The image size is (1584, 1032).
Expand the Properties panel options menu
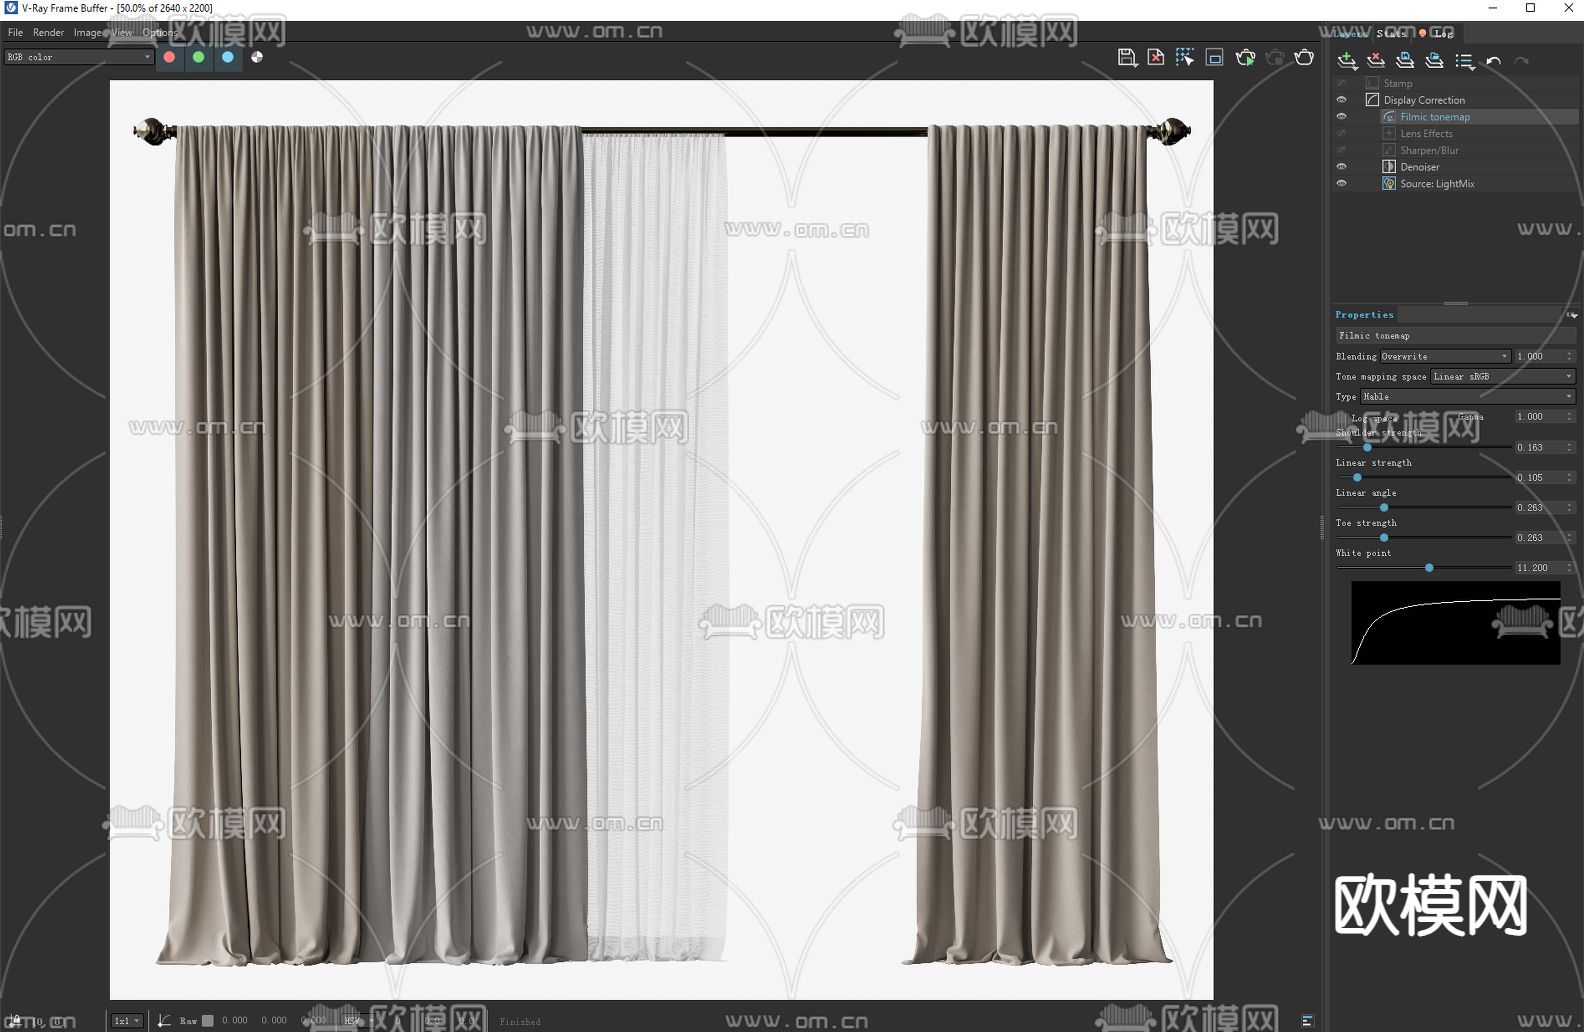coord(1572,315)
